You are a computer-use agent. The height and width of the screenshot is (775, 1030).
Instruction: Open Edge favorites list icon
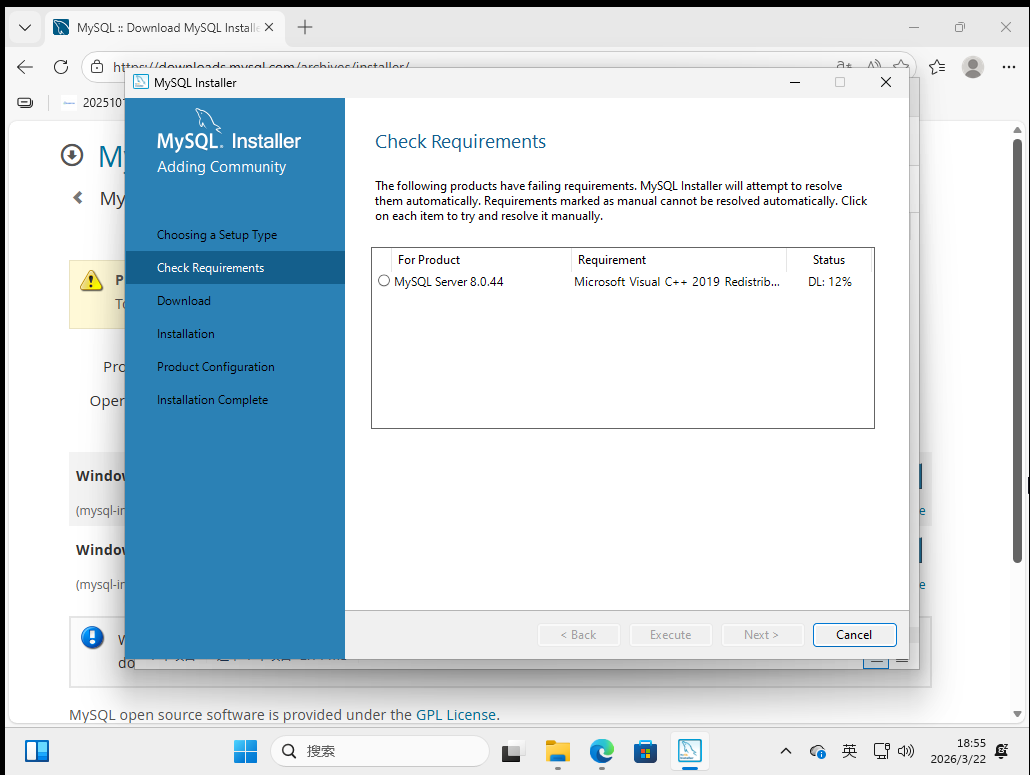pyautogui.click(x=937, y=66)
